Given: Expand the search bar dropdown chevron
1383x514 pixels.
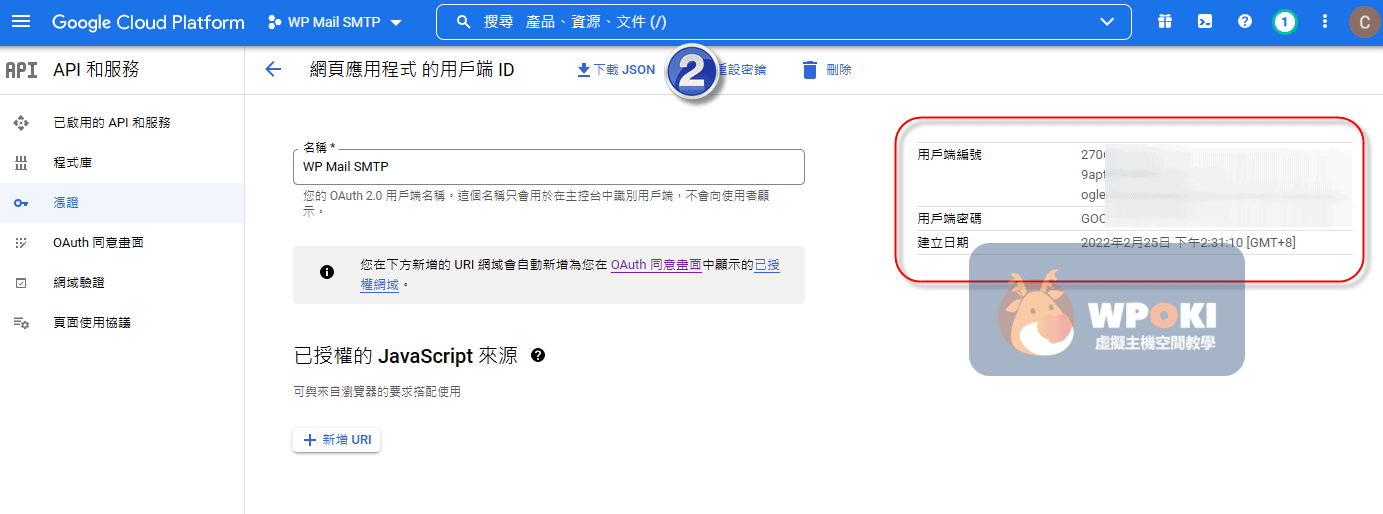Looking at the screenshot, I should 1106,21.
